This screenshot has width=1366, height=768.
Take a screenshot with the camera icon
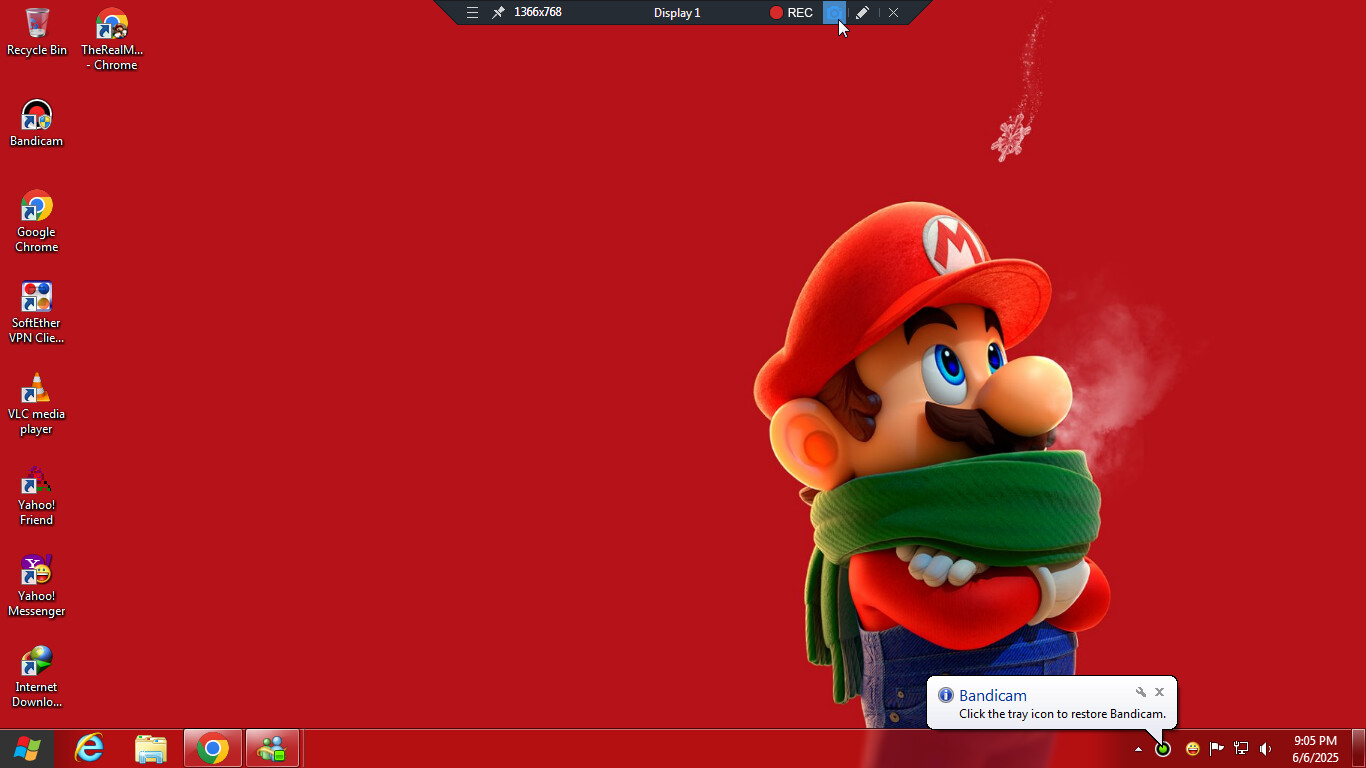[x=834, y=13]
